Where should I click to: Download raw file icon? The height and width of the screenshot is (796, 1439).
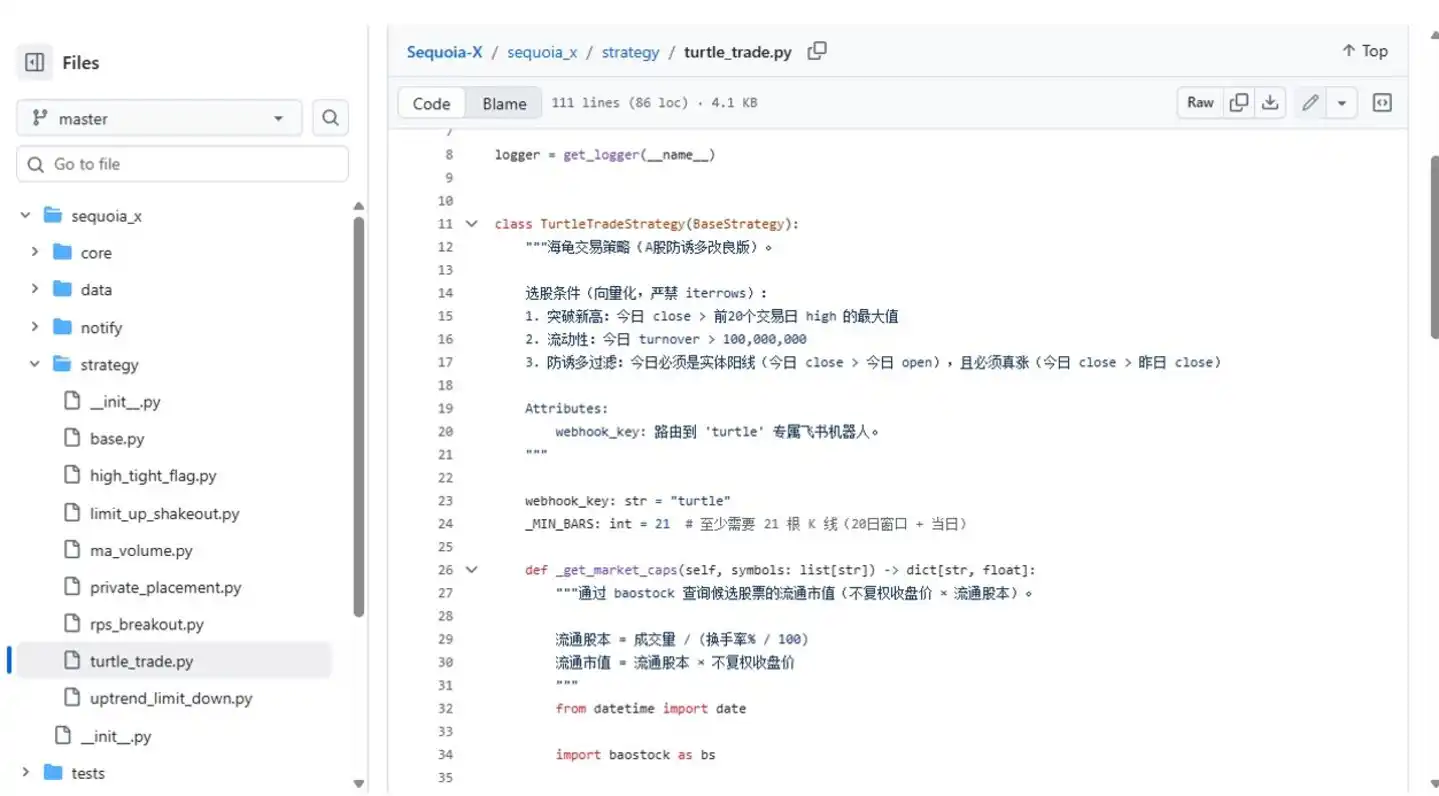[x=1270, y=102]
